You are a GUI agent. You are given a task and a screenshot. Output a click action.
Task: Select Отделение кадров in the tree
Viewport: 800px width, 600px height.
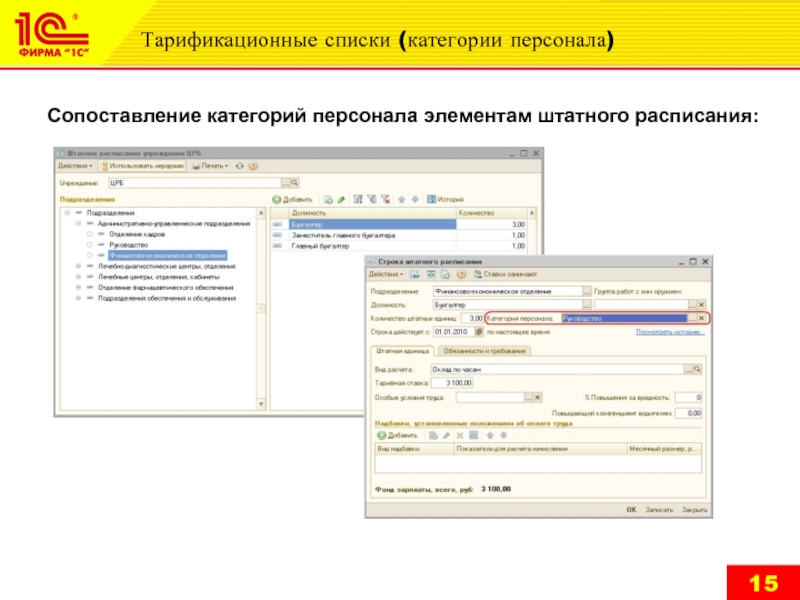(130, 234)
